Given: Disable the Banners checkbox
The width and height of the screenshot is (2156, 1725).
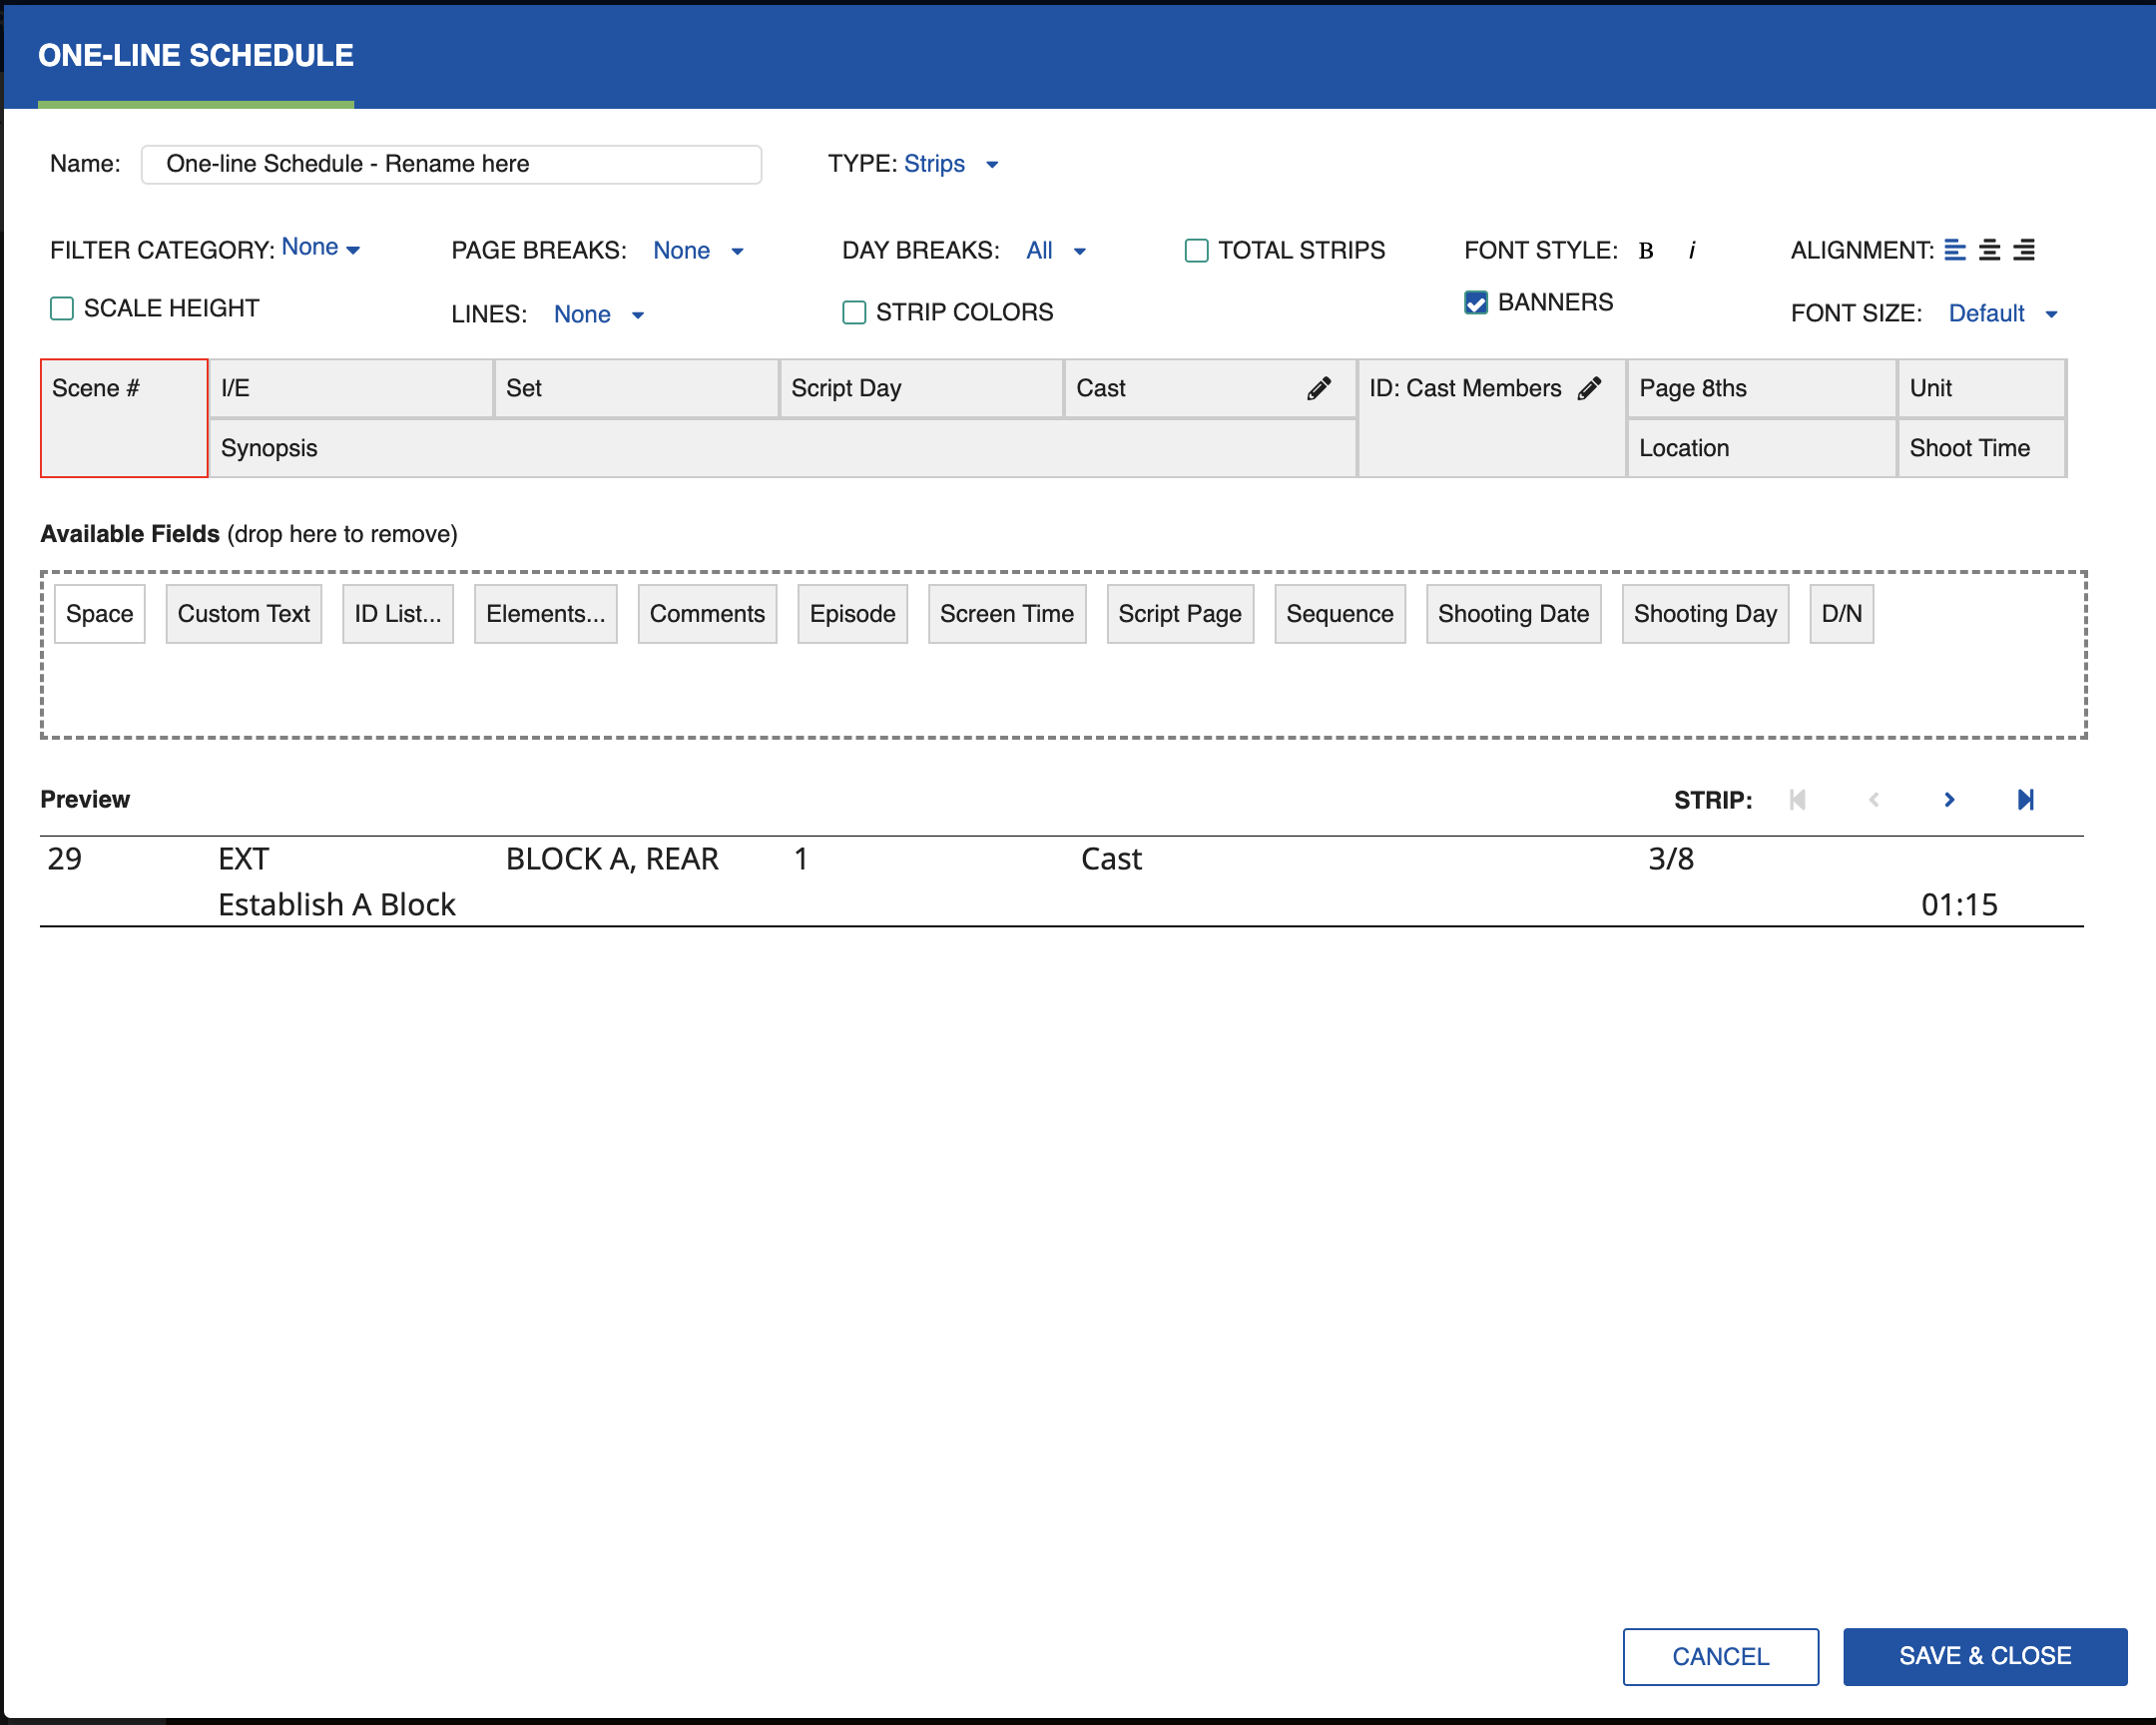Looking at the screenshot, I should click(1477, 302).
